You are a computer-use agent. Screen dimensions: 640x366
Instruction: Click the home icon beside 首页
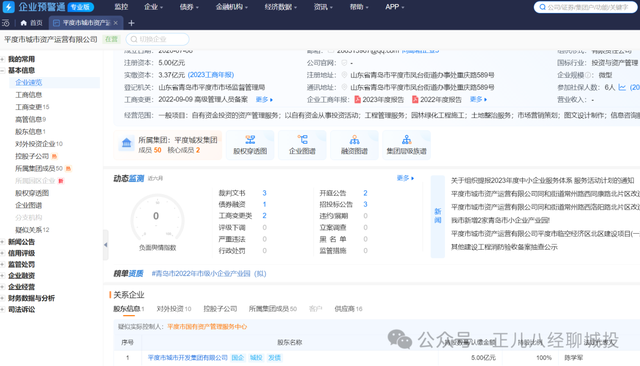point(24,23)
